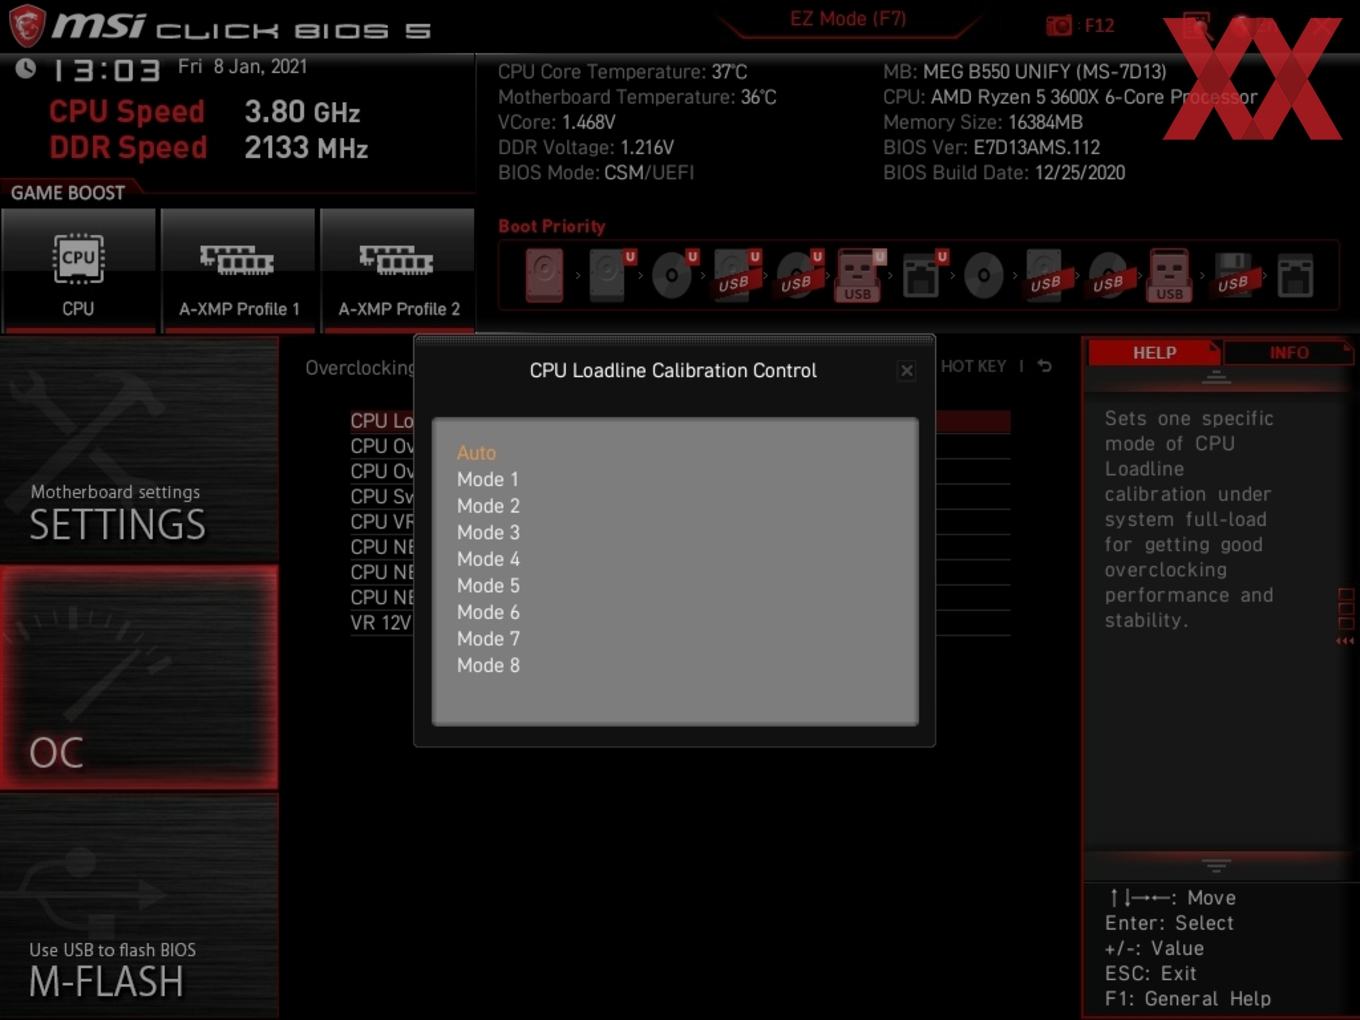Image resolution: width=1360 pixels, height=1020 pixels.
Task: Click the back arrow next to HOT KEY
Action: (1045, 366)
